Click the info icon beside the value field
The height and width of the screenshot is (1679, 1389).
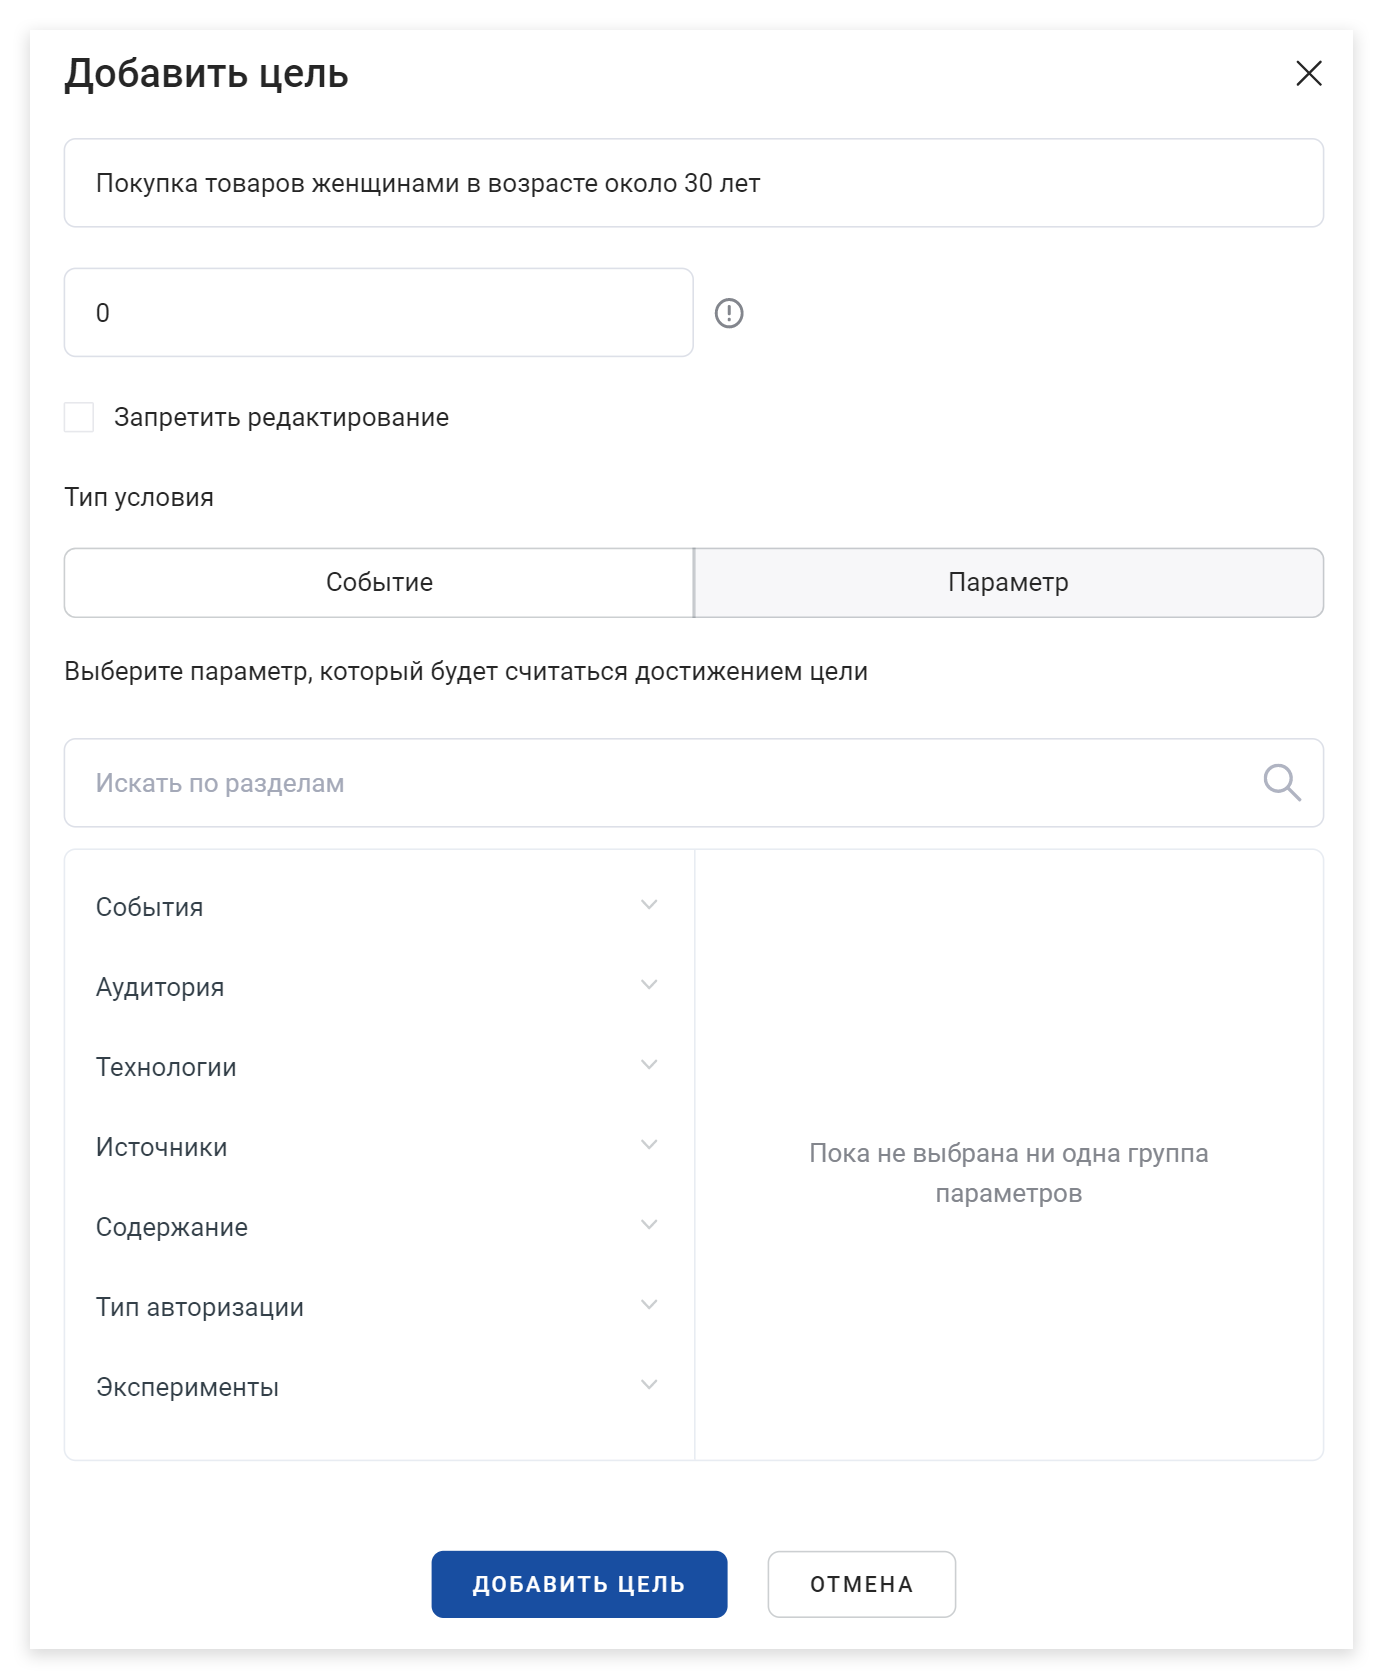pos(729,313)
